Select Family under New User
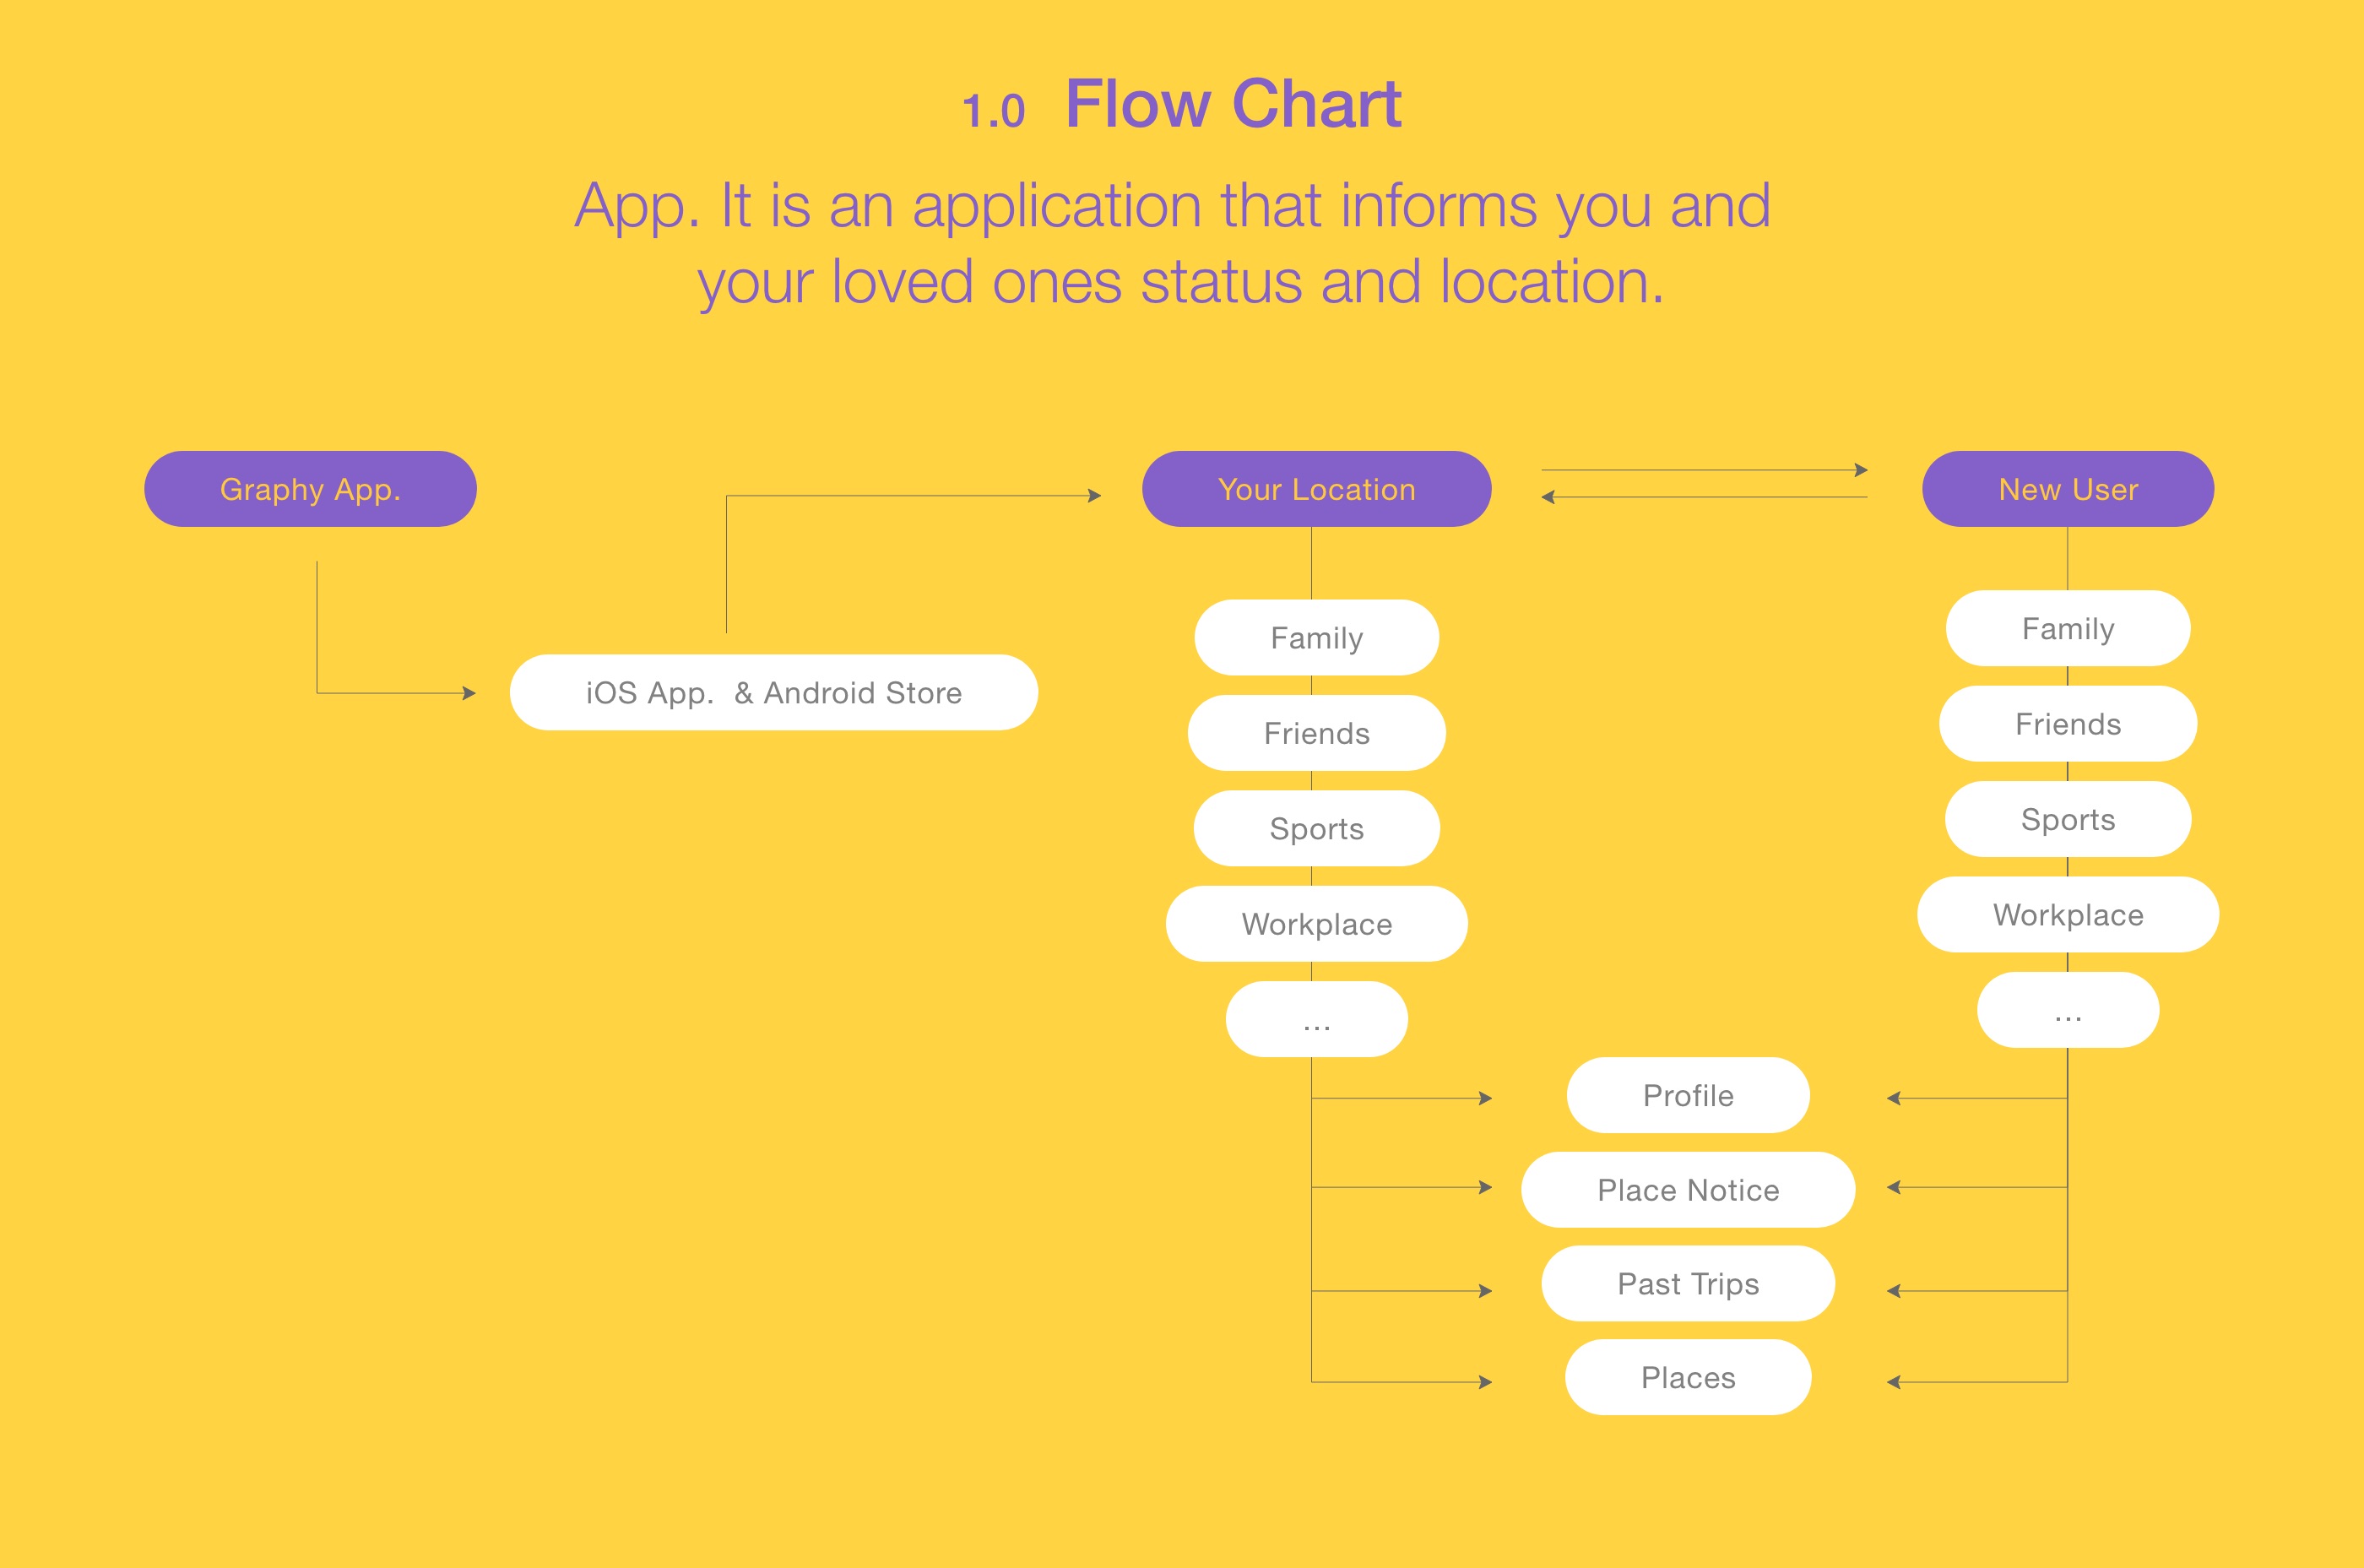Image resolution: width=2364 pixels, height=1568 pixels. pos(2067,628)
